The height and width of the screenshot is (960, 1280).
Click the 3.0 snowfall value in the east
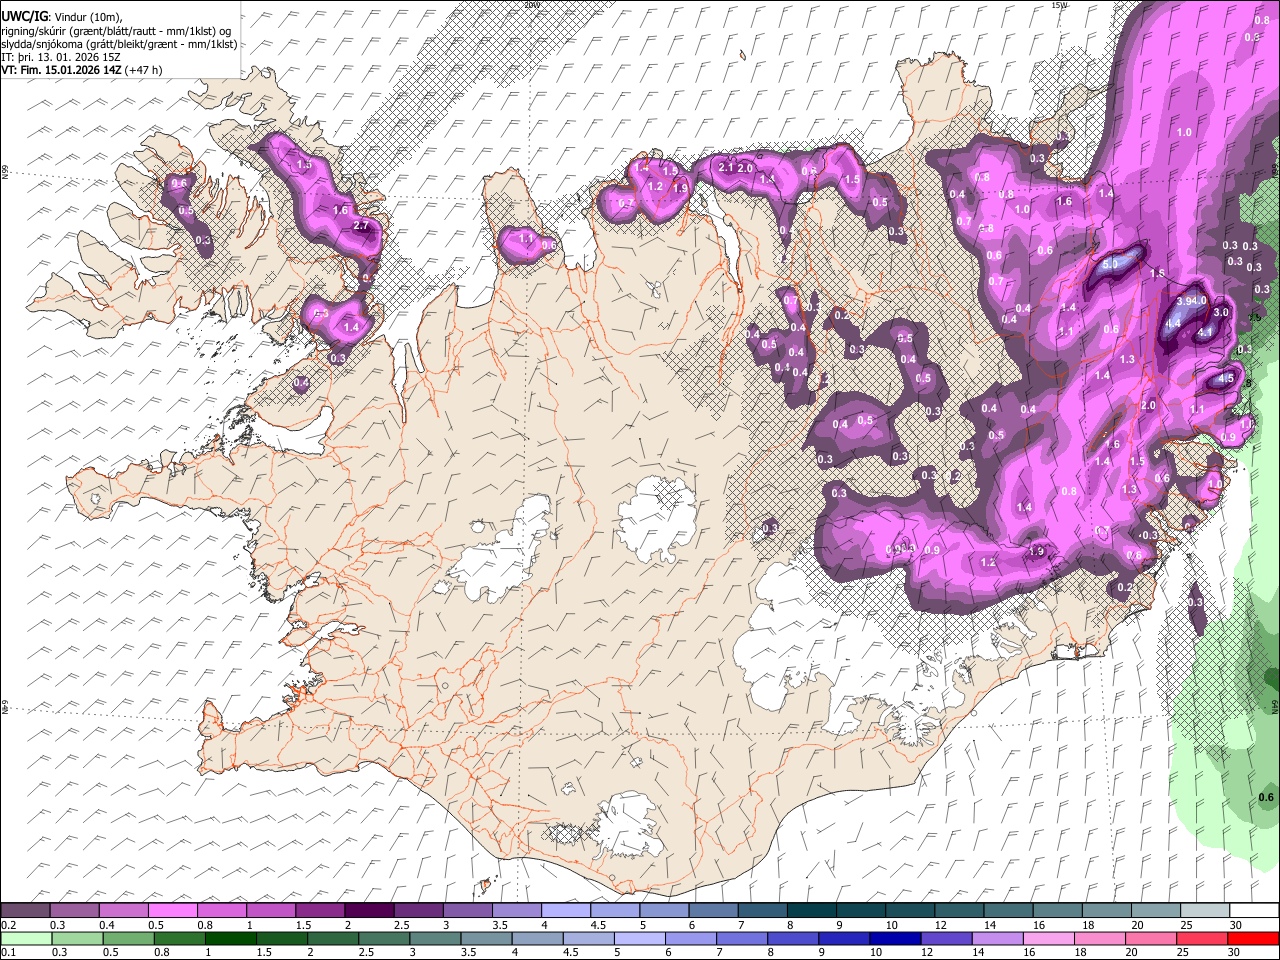(x=1221, y=313)
